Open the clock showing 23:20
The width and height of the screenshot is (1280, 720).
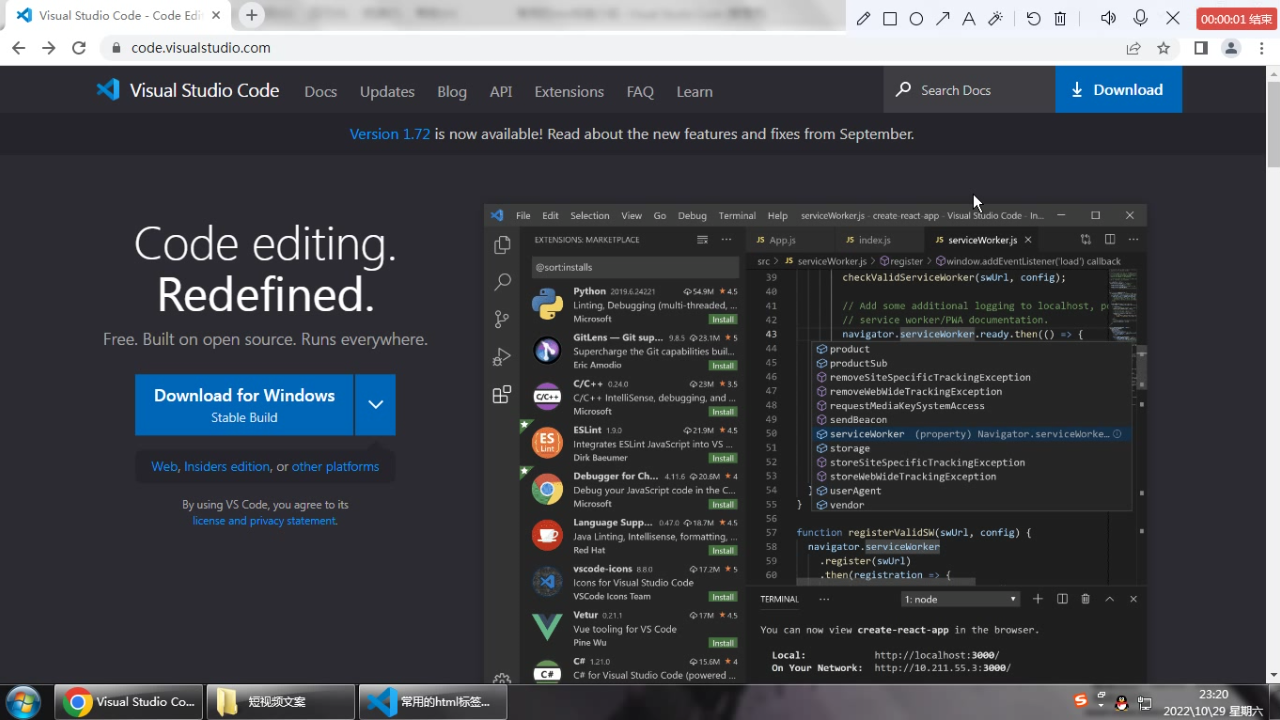(x=1213, y=702)
